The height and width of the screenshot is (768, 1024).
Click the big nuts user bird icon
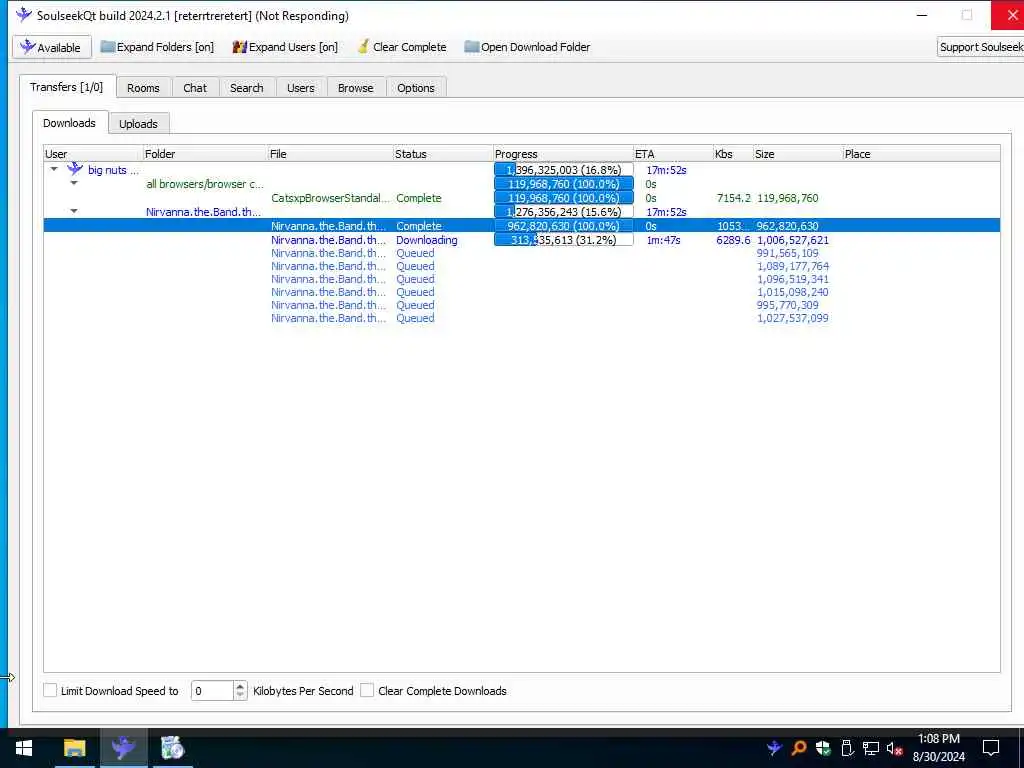click(75, 169)
